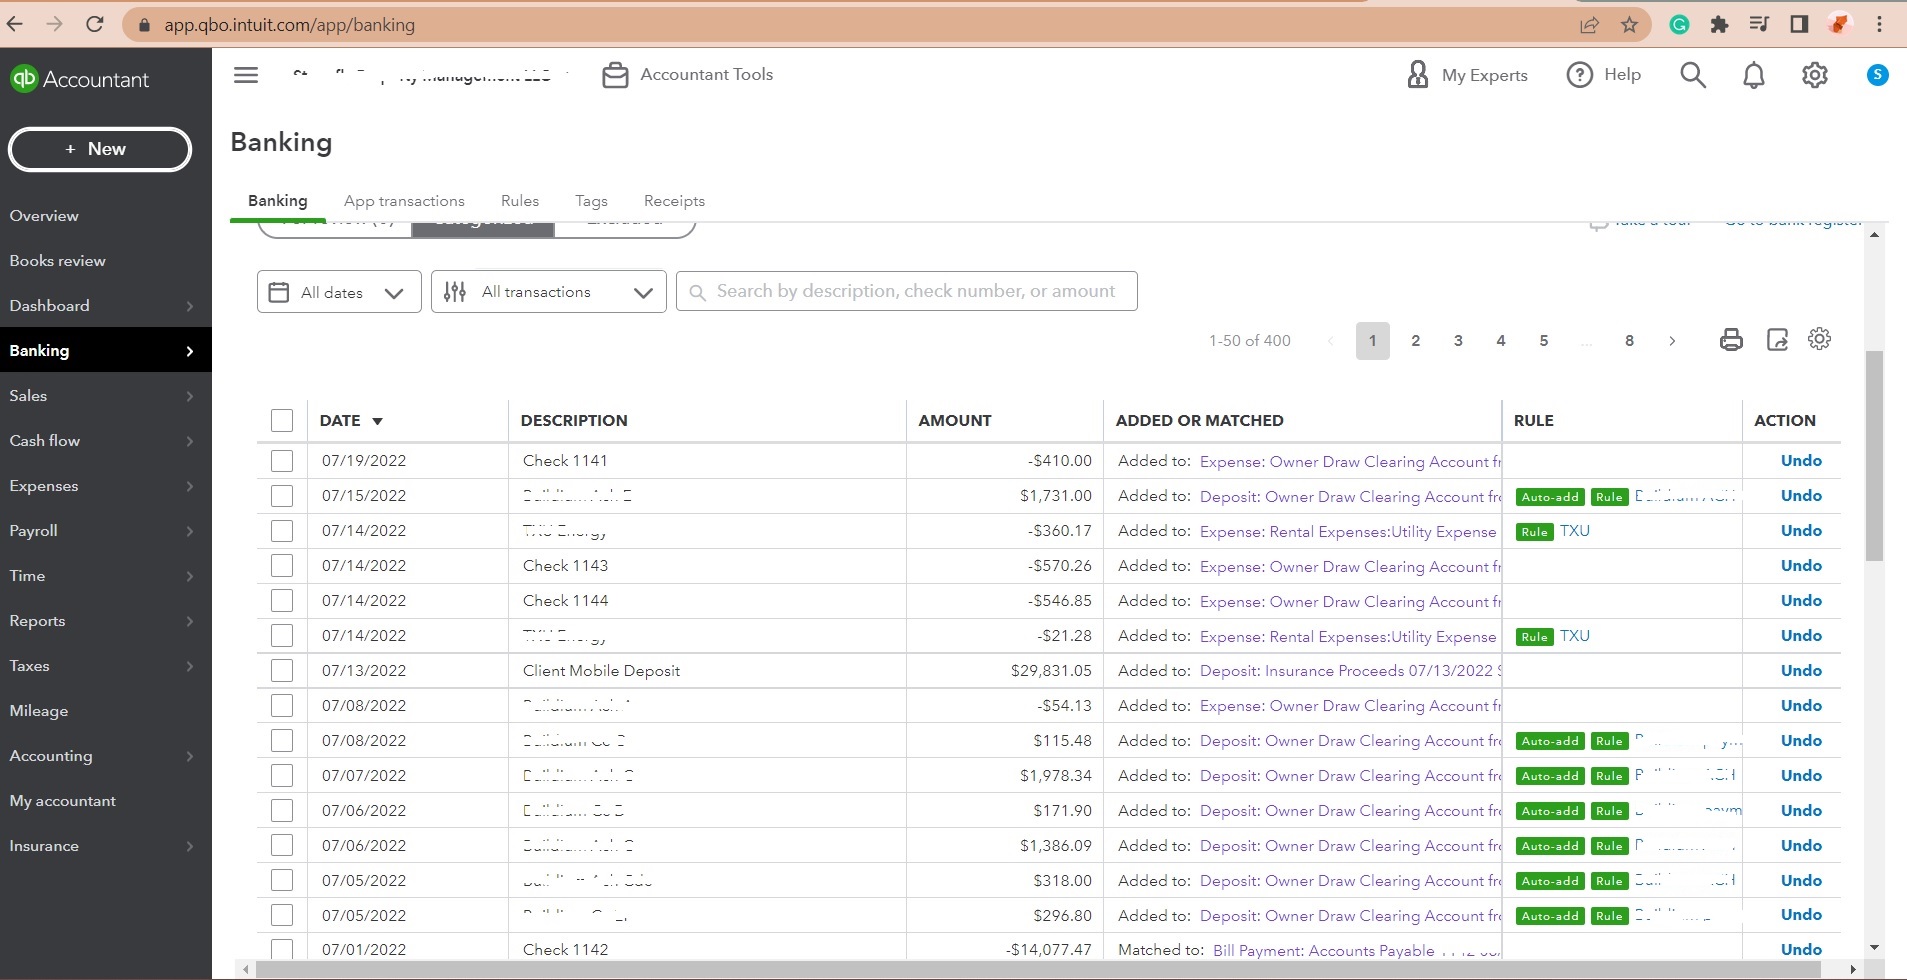View notifications bell
Viewport: 1907px width, 980px height.
[1754, 75]
